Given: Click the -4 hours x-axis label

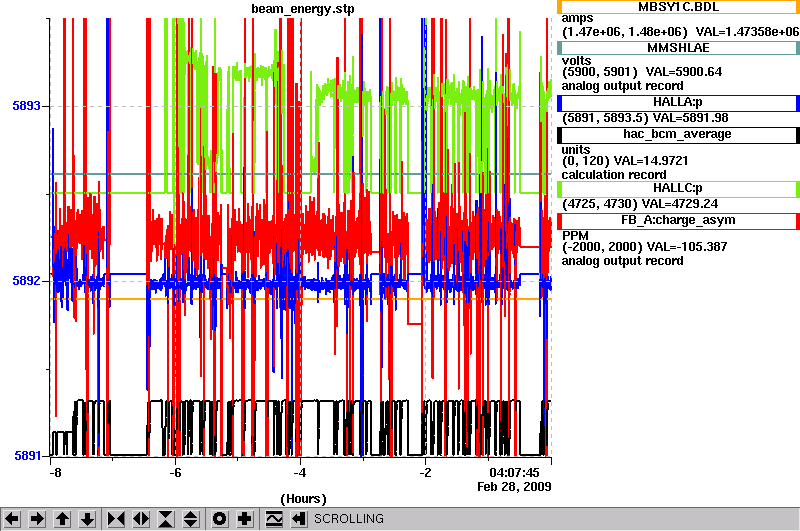Looking at the screenshot, I should click(x=300, y=473).
